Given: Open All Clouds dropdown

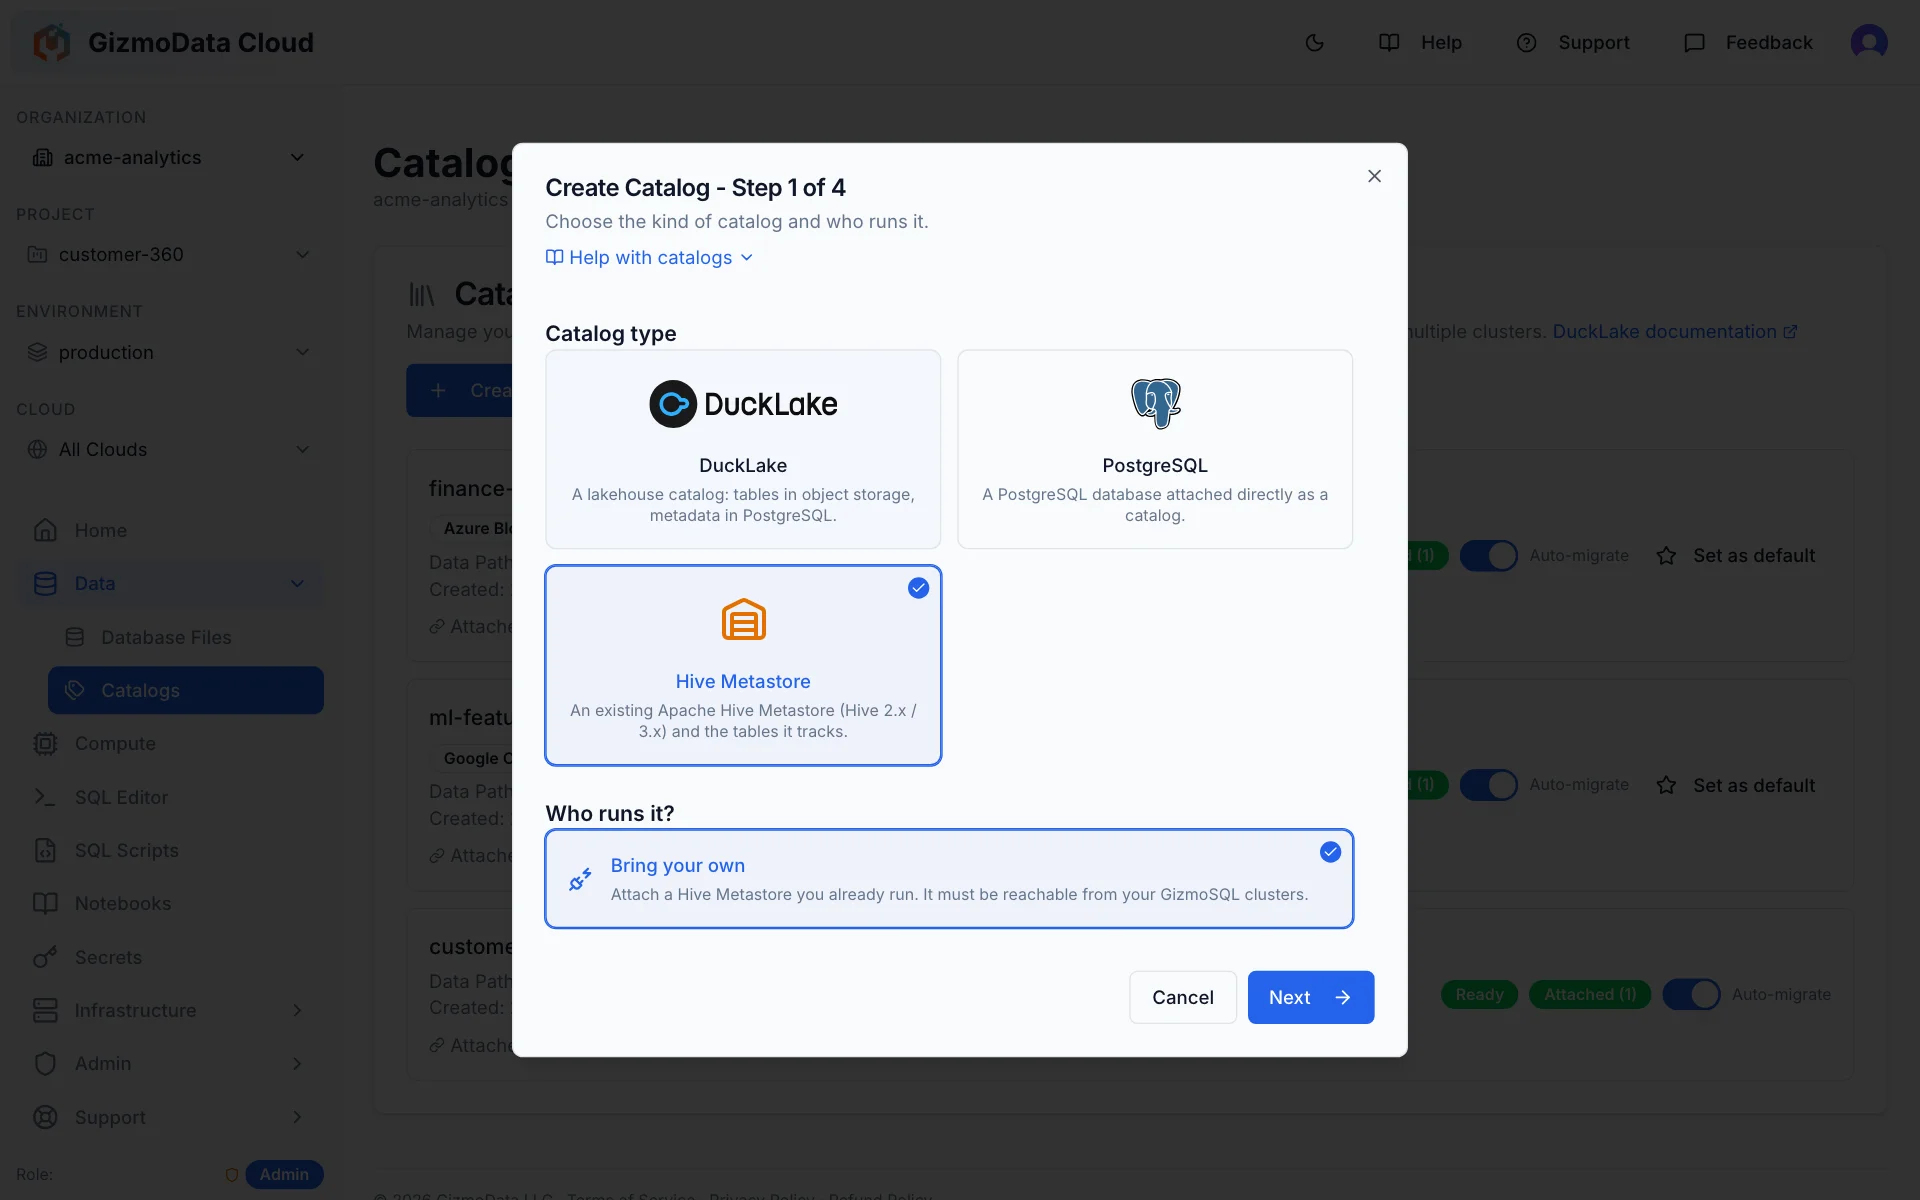Looking at the screenshot, I should (168, 450).
